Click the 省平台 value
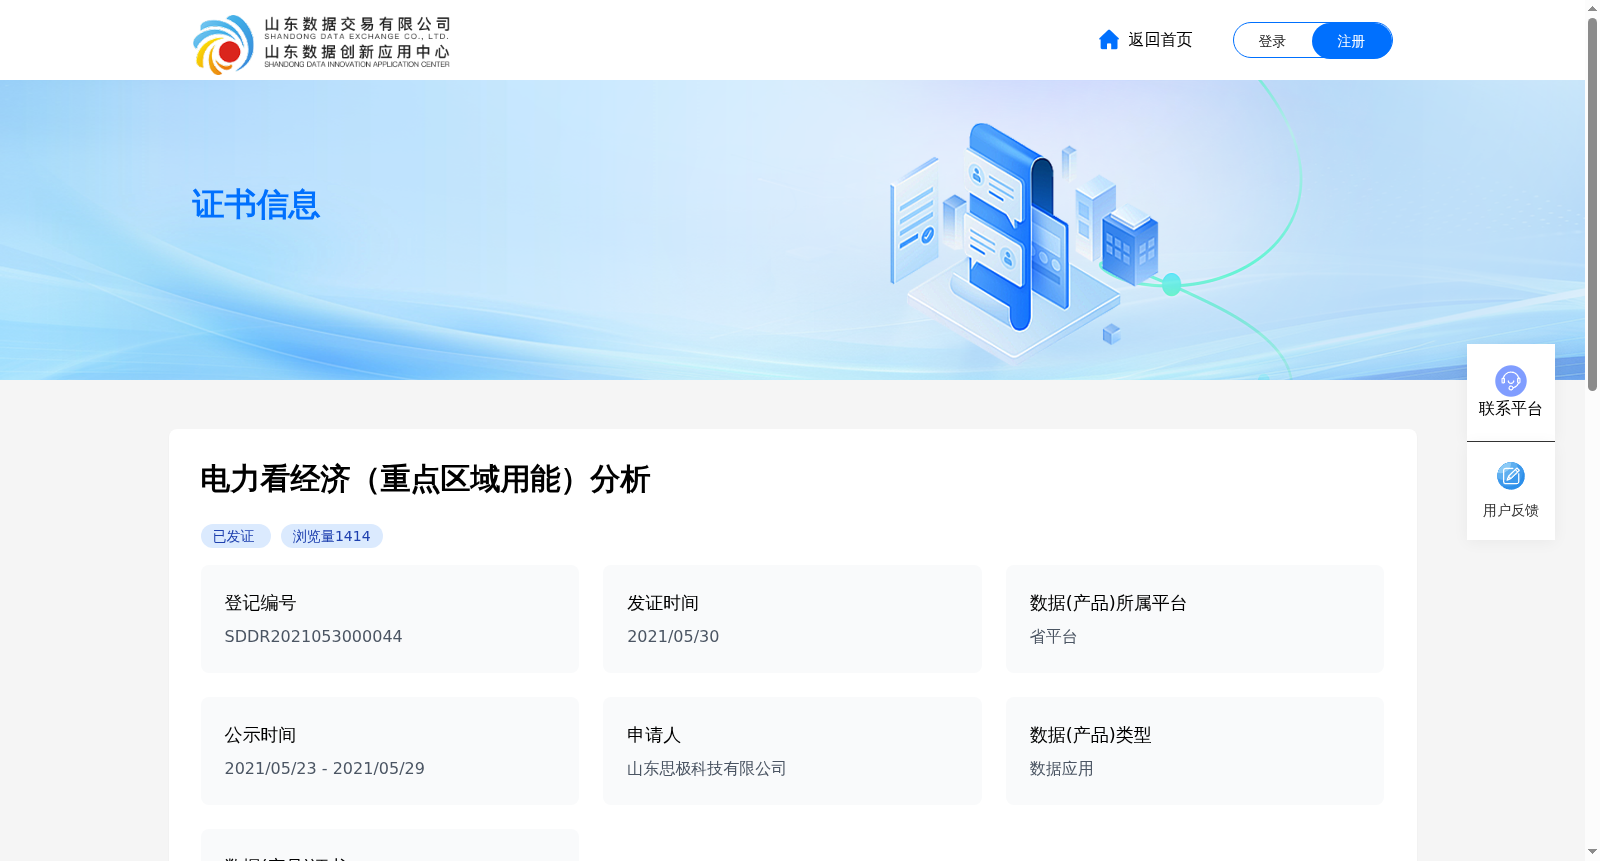Viewport: 1600px width, 861px height. point(1054,637)
